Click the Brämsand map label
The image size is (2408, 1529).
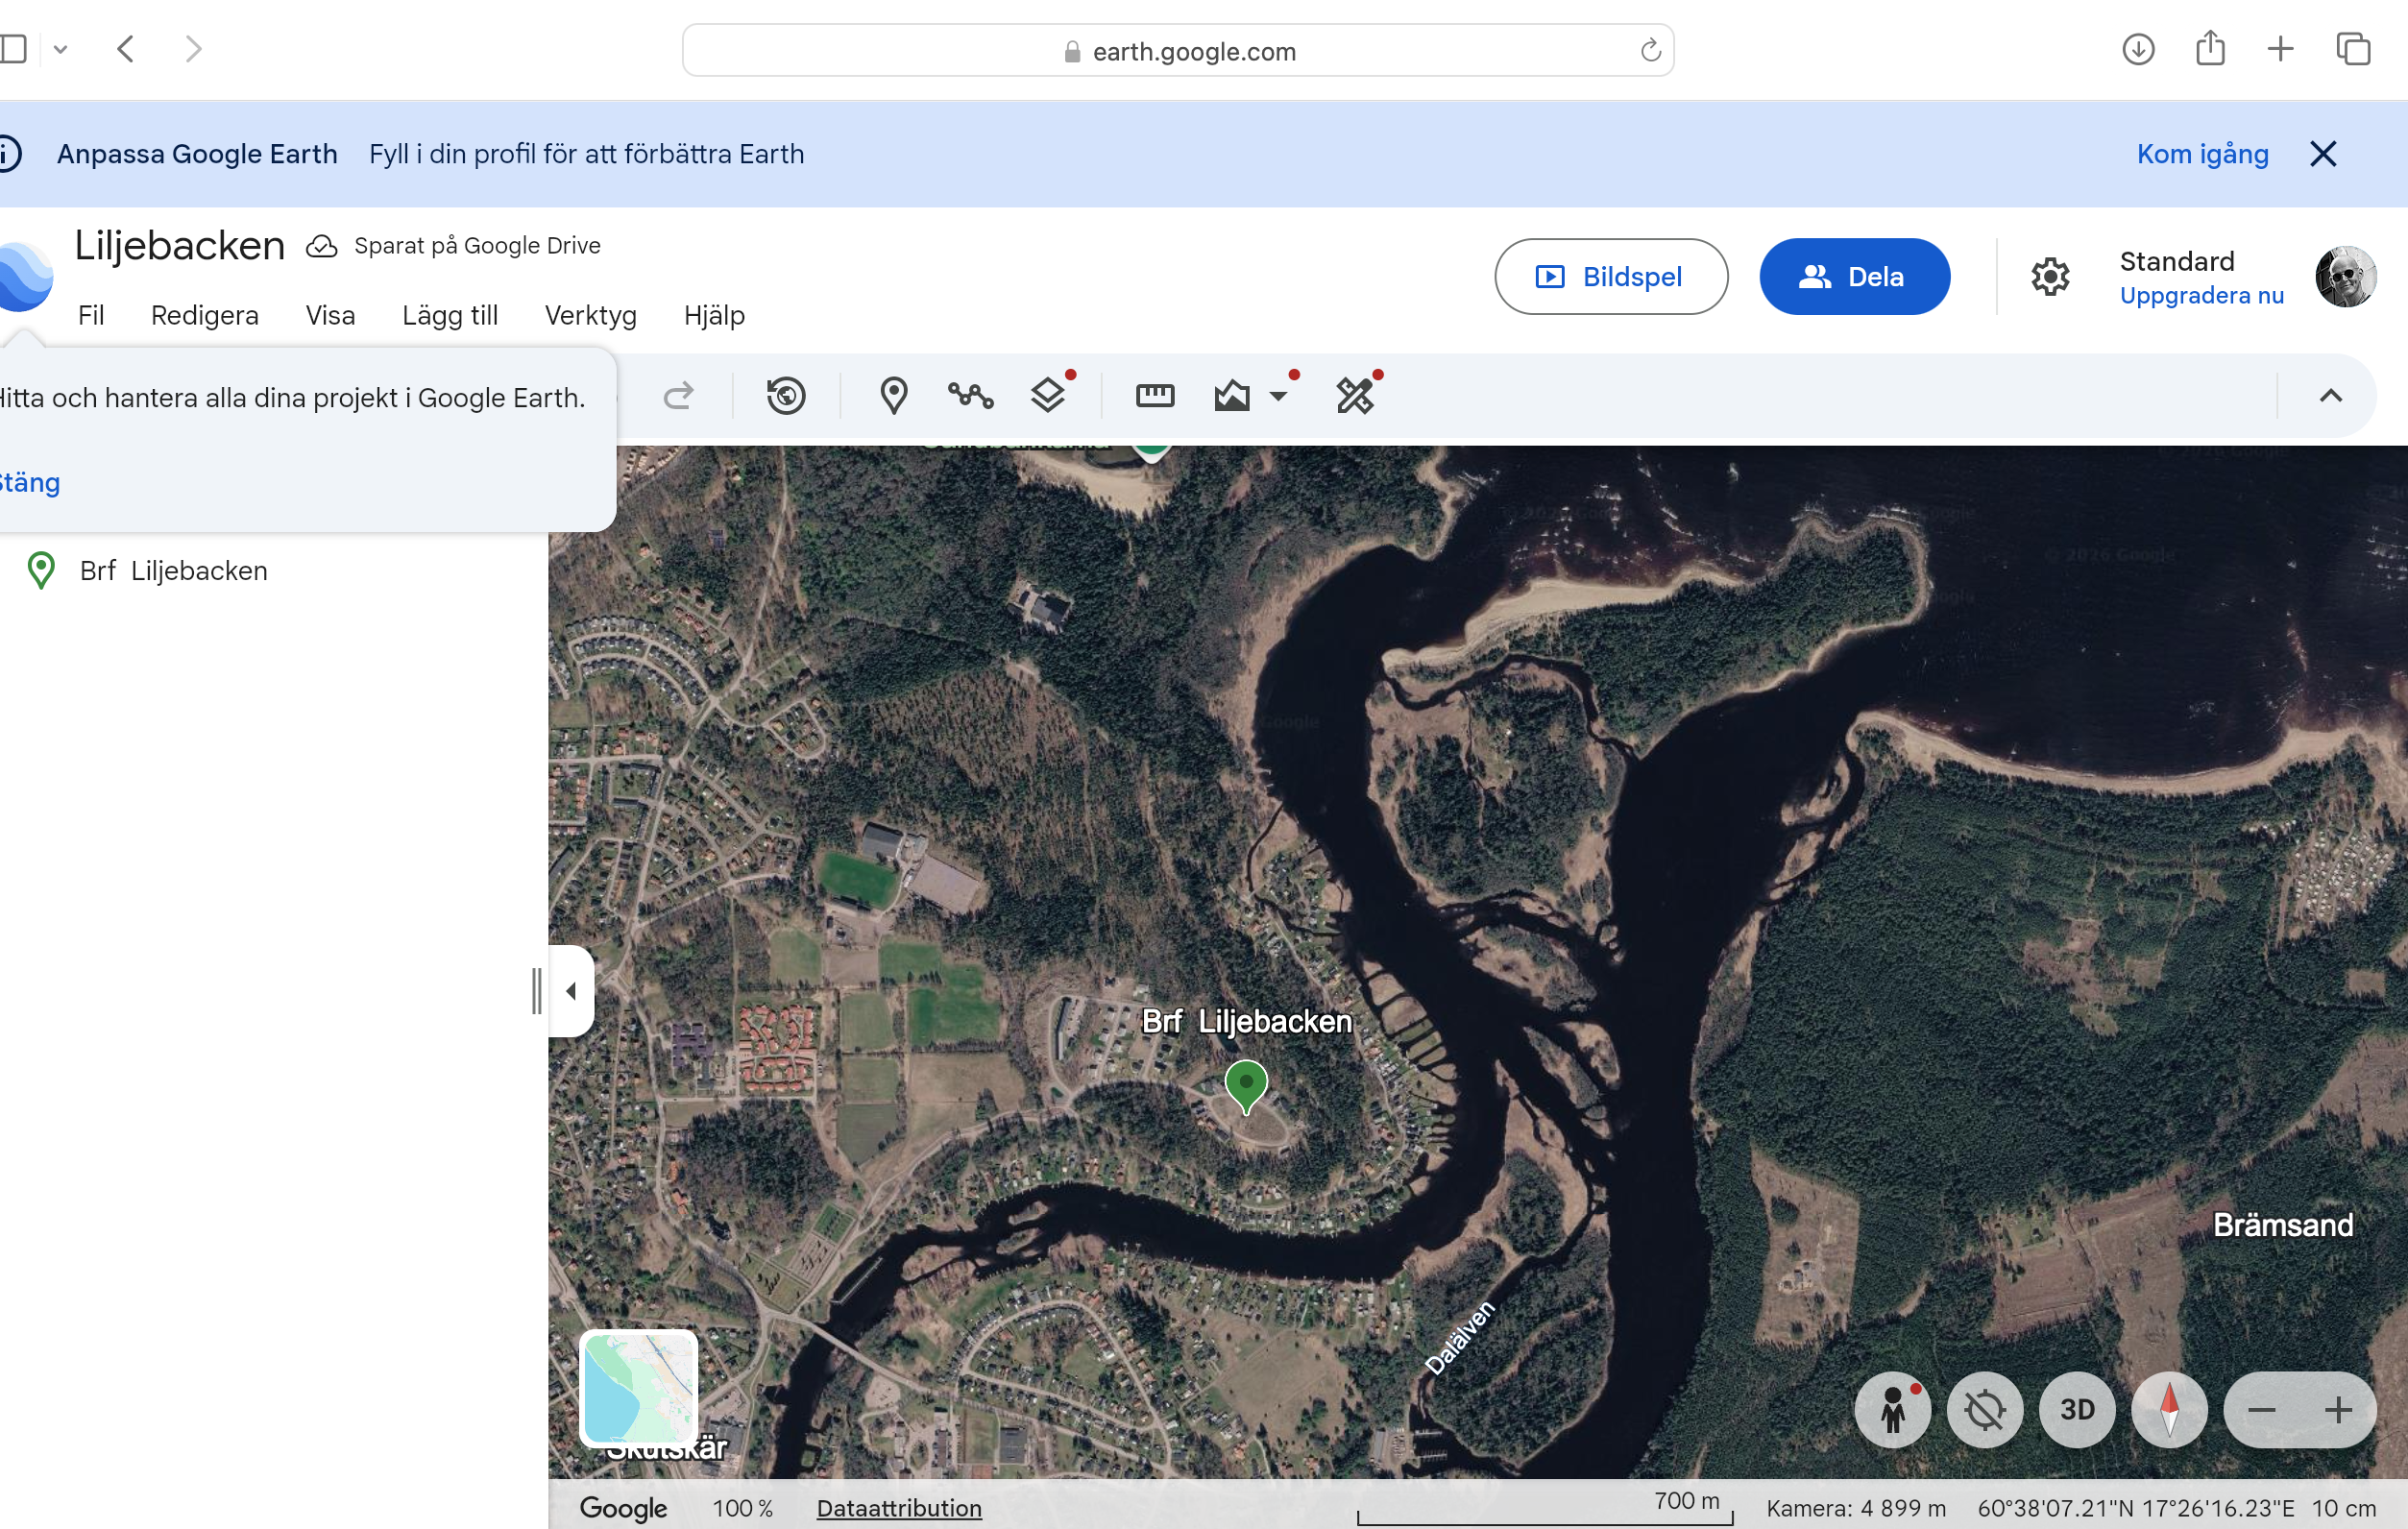click(x=2283, y=1225)
